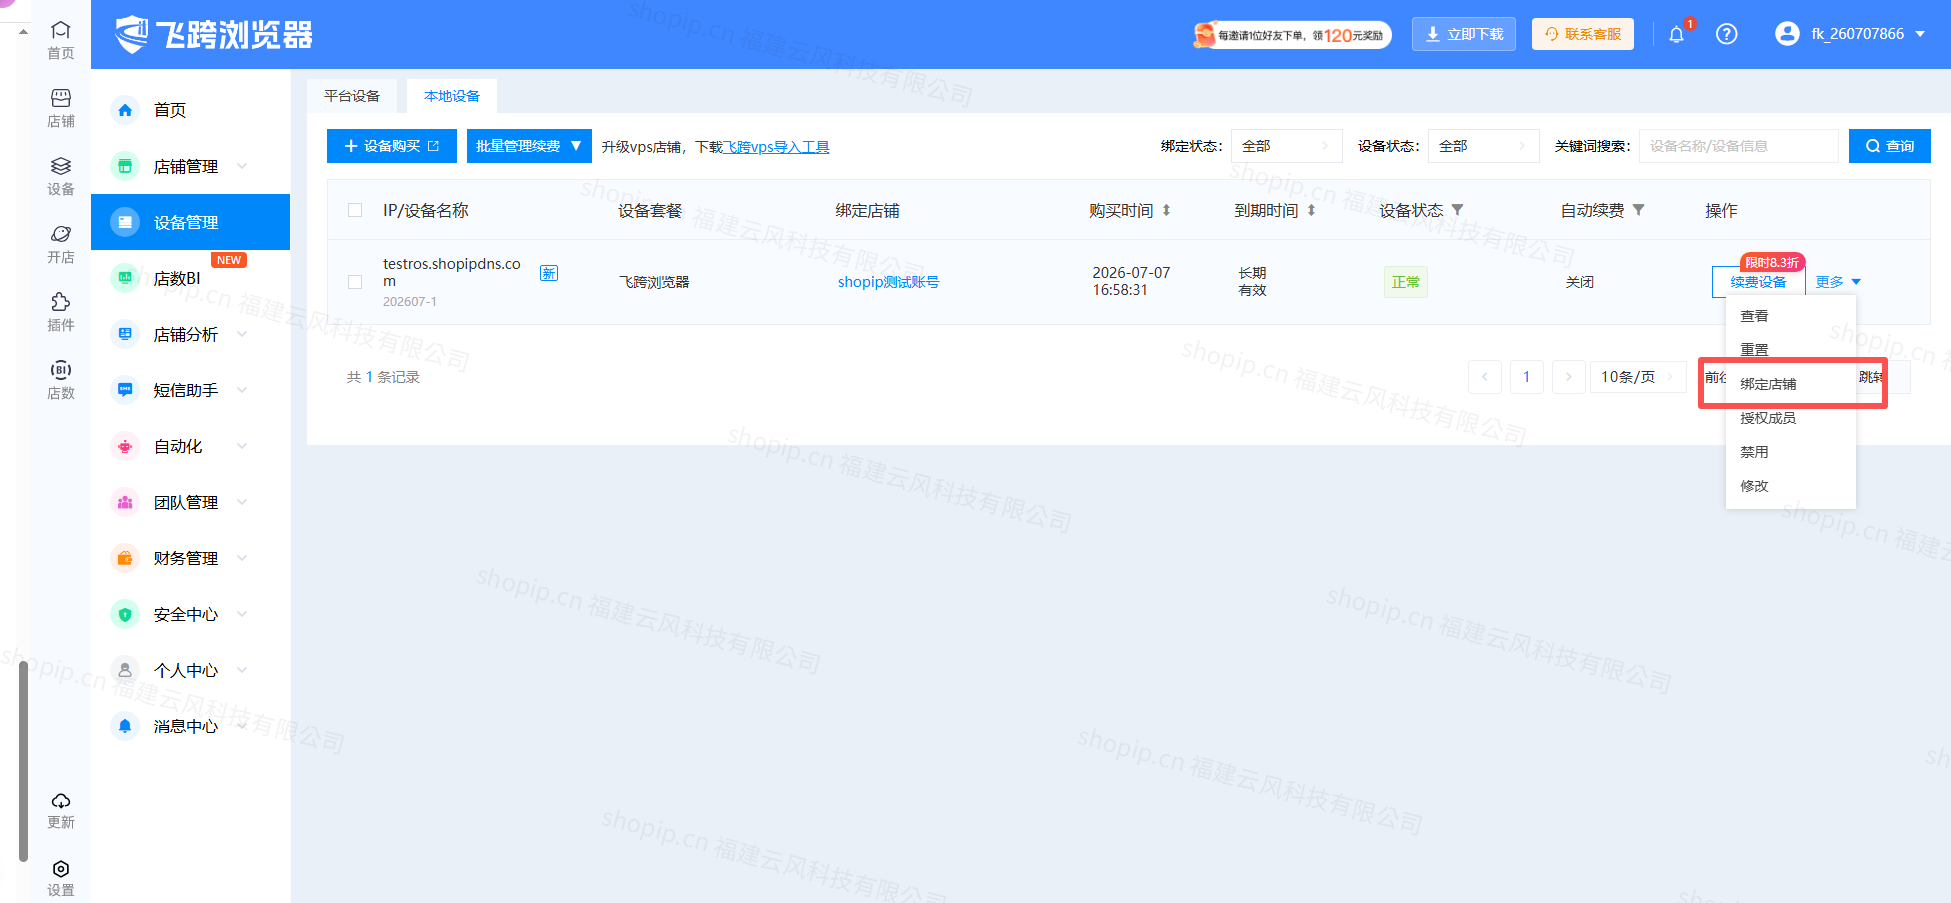The height and width of the screenshot is (903, 1951).
Task: Expand the 店铺分析 sidebar menu
Action: pyautogui.click(x=190, y=334)
